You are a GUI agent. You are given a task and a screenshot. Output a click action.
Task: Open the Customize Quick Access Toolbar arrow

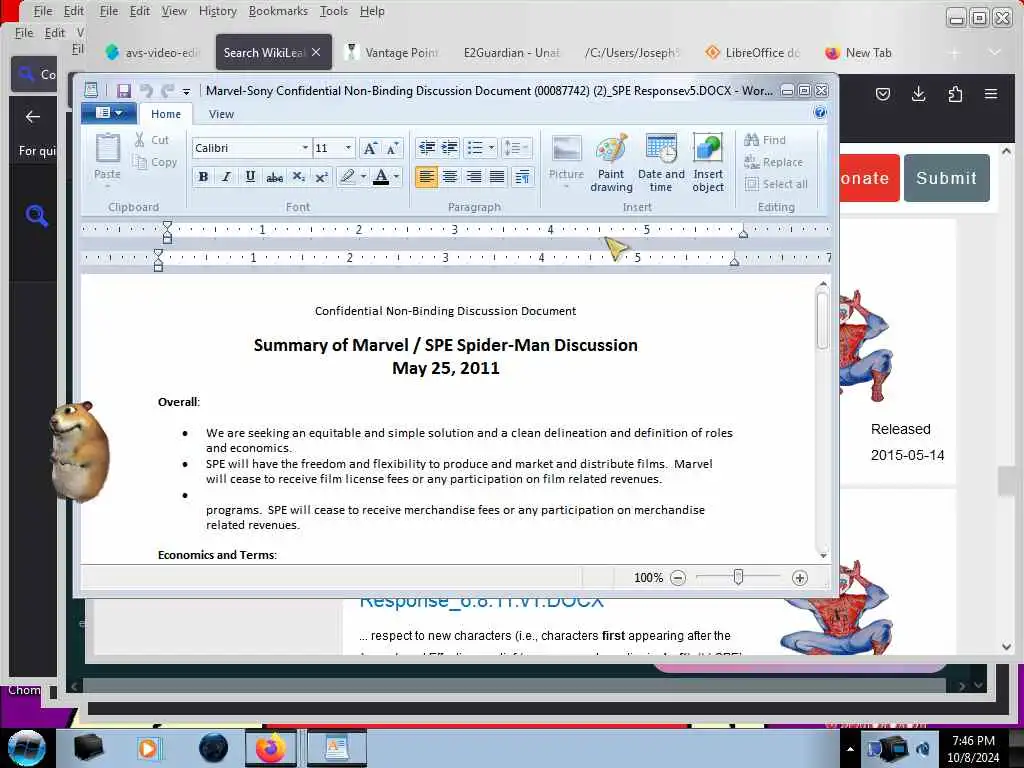pos(186,92)
